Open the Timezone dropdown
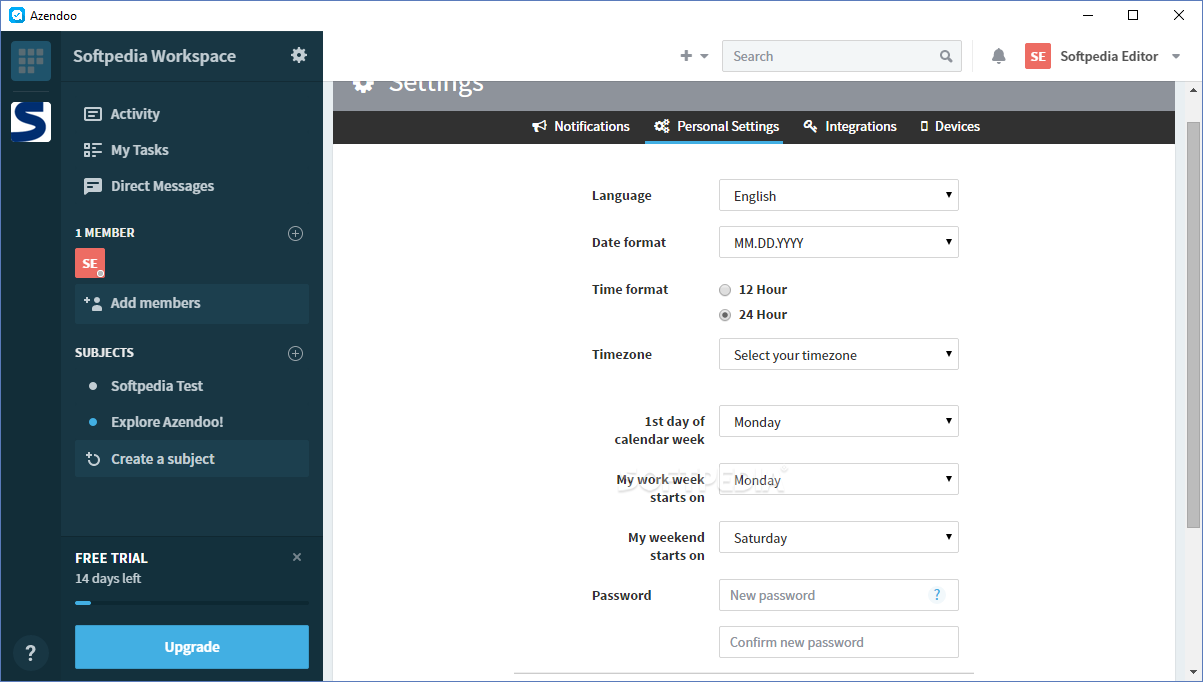The width and height of the screenshot is (1203, 682). 839,354
